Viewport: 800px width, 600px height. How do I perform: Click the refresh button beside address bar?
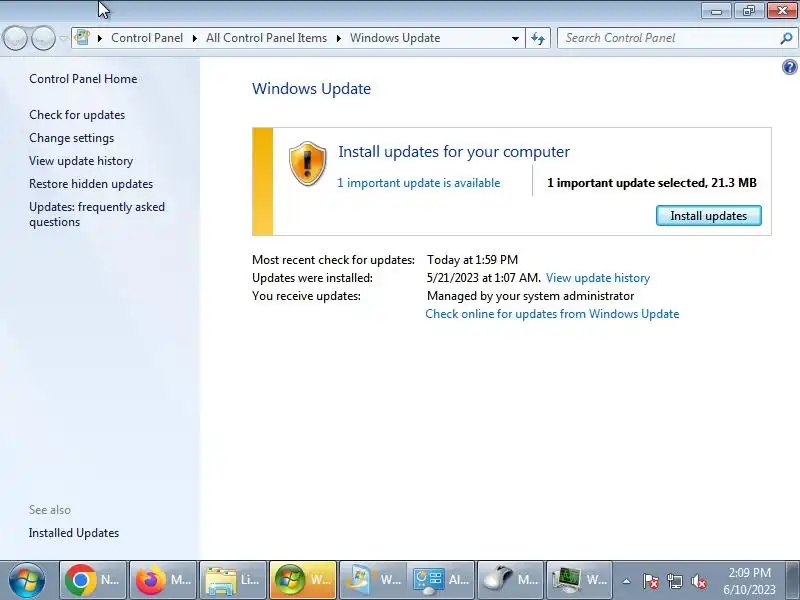click(538, 38)
